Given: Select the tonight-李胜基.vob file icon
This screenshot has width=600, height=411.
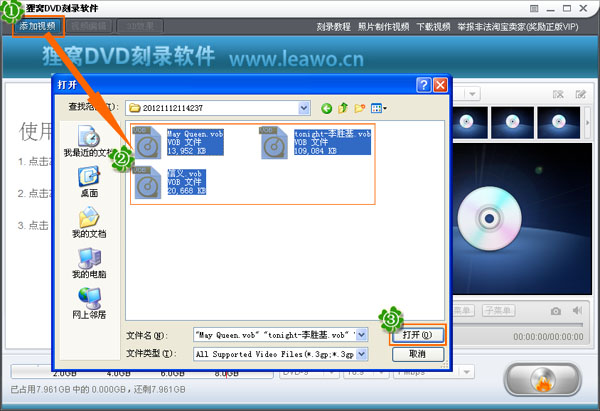Looking at the screenshot, I should (274, 142).
